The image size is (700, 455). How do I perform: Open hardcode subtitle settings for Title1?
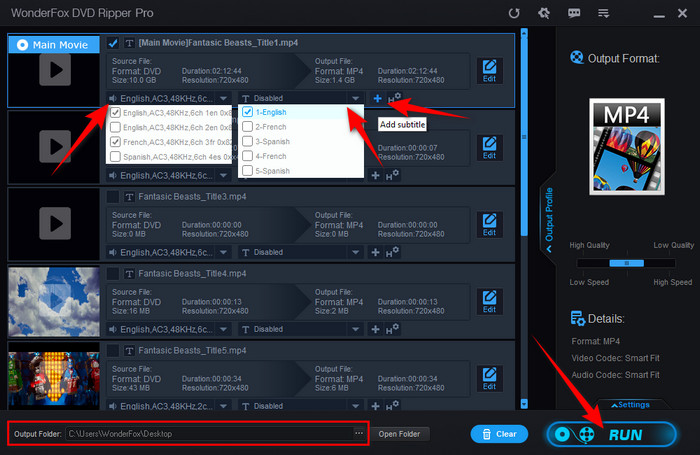tap(394, 98)
